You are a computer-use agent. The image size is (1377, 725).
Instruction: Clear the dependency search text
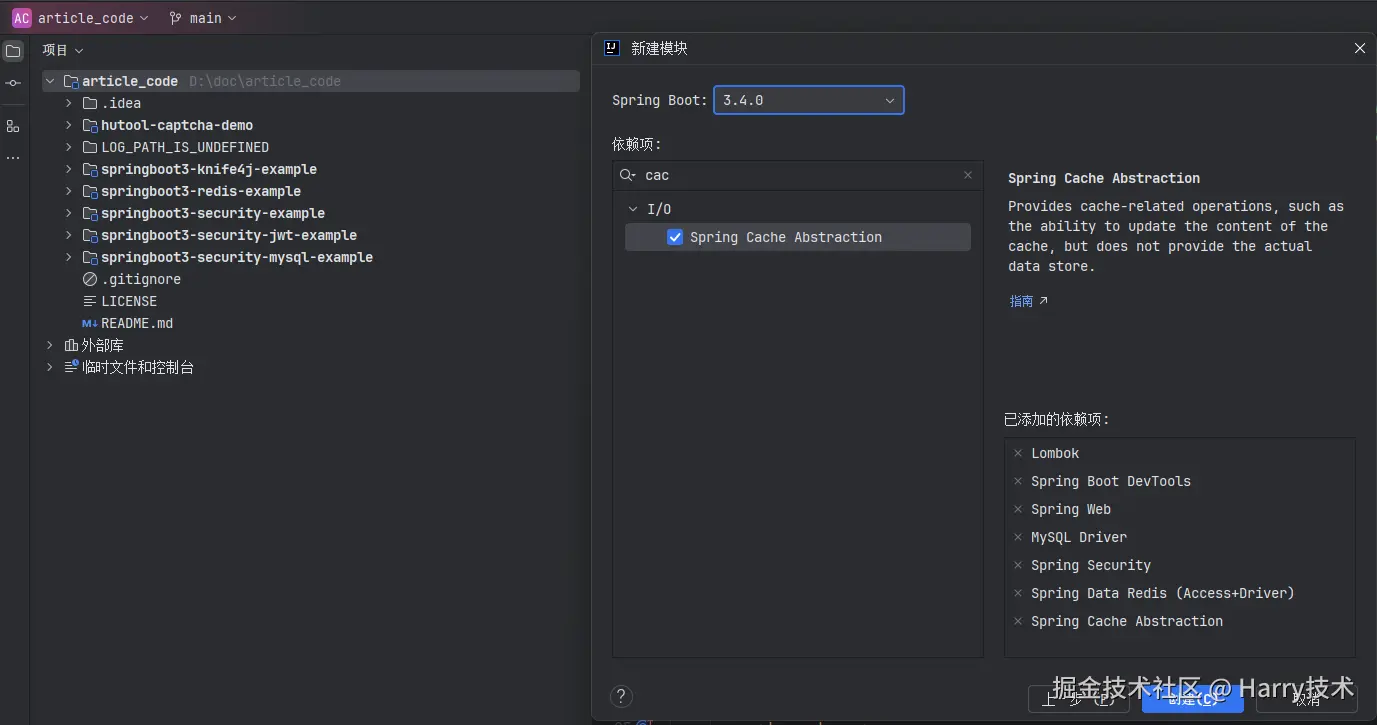click(x=967, y=175)
